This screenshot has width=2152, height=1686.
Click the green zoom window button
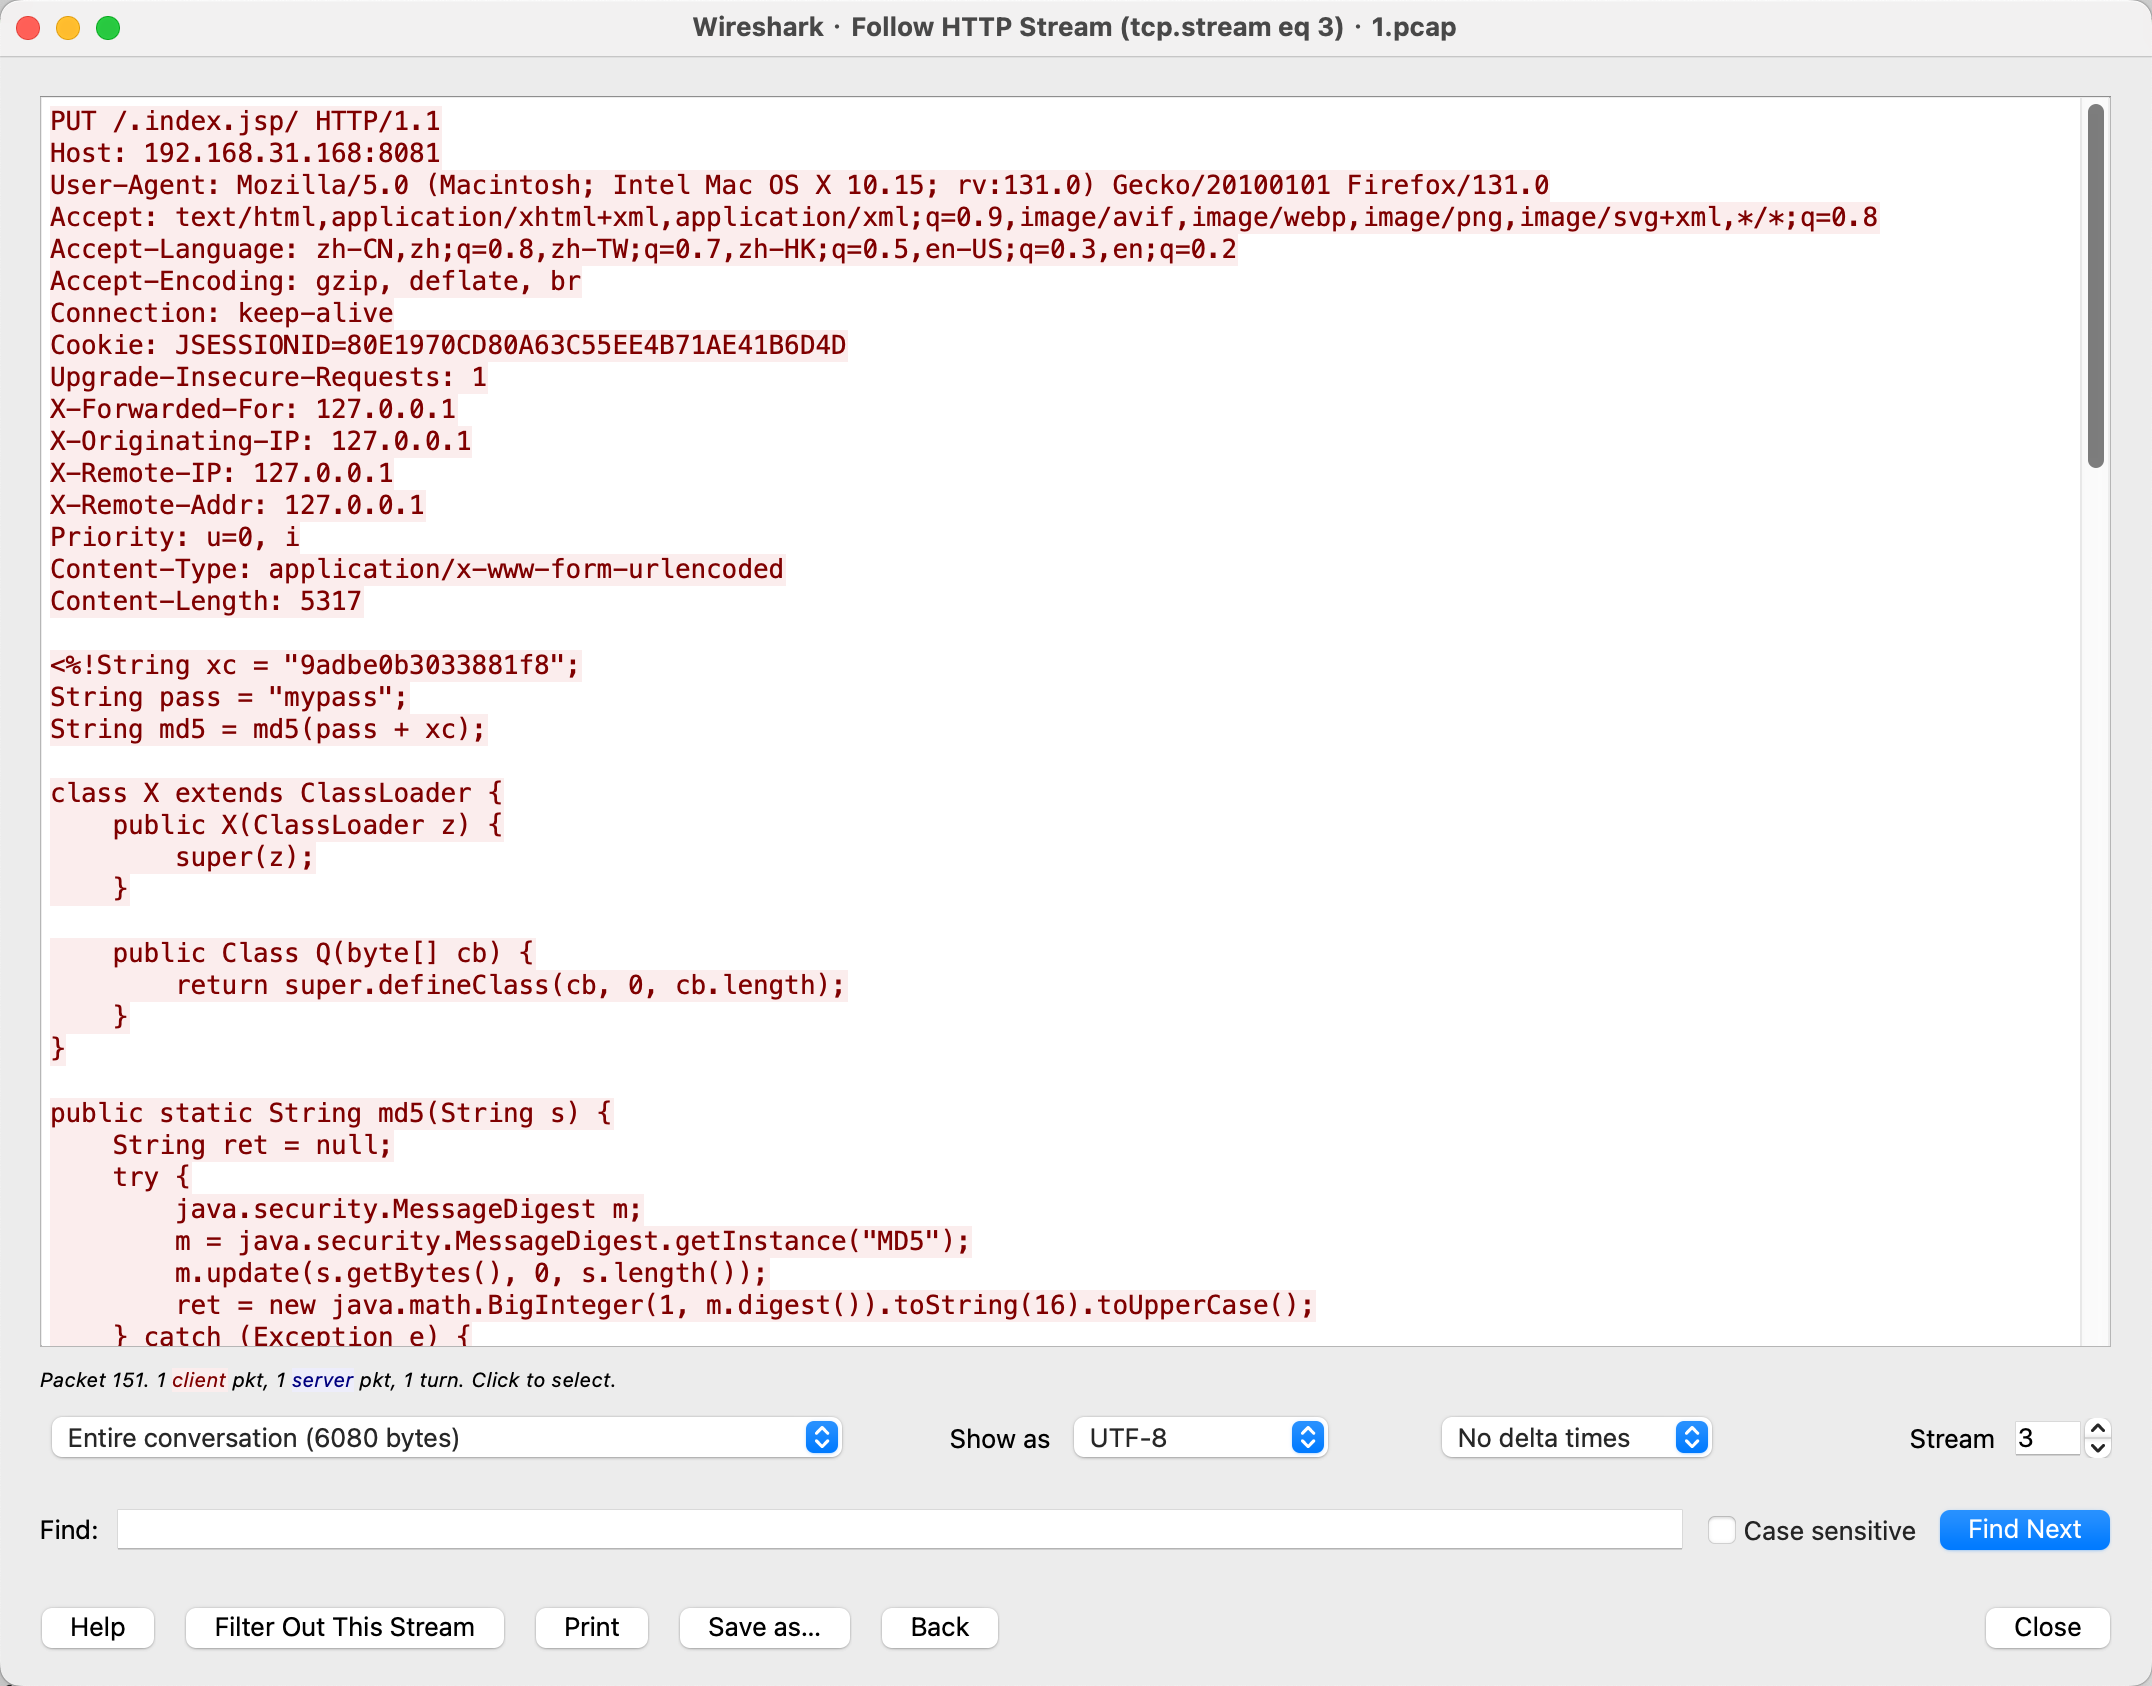tap(108, 28)
